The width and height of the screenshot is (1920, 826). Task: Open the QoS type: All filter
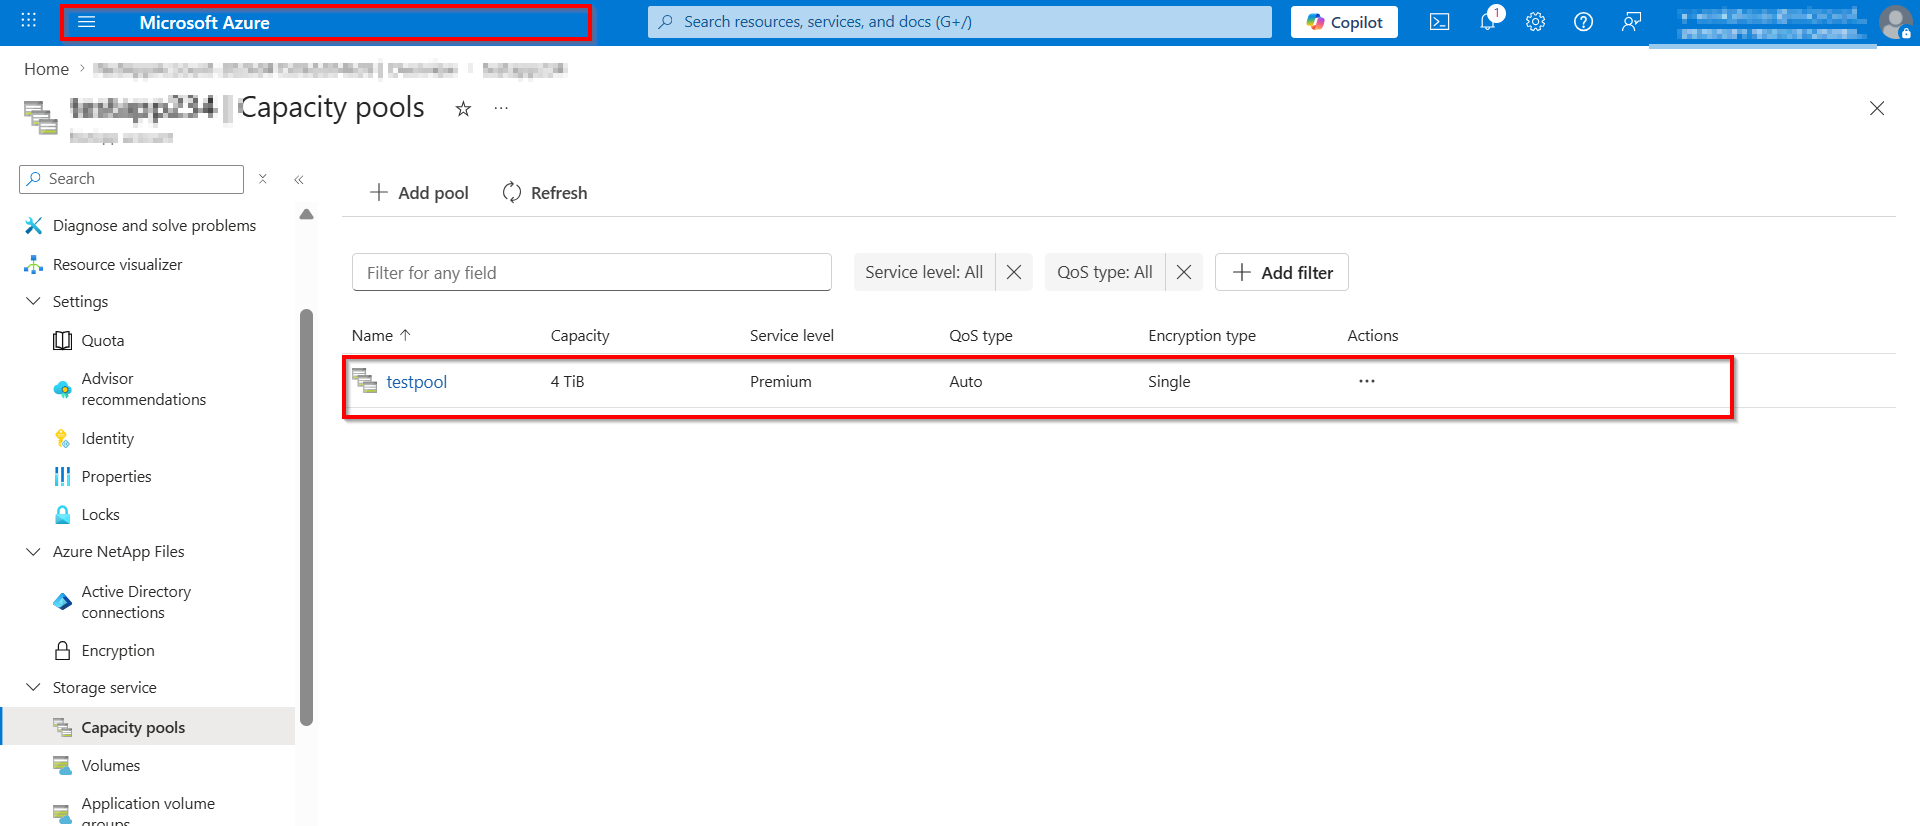tap(1105, 272)
